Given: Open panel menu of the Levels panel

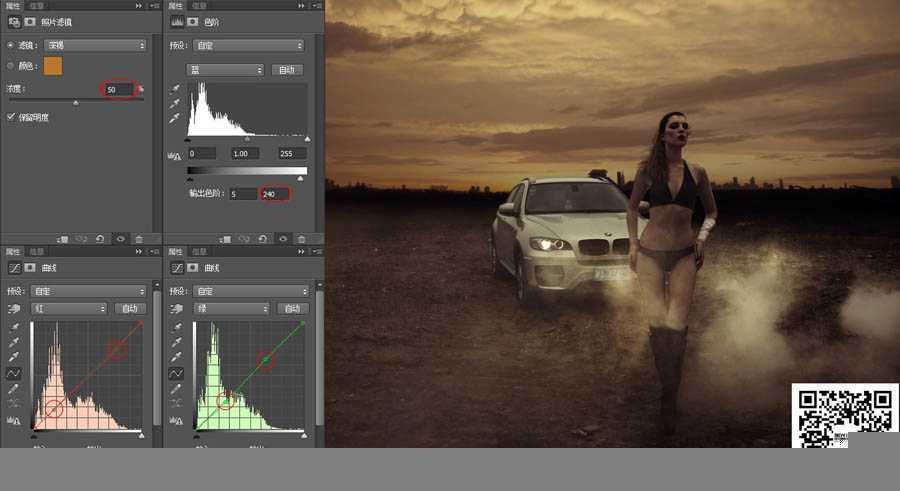Looking at the screenshot, I should [317, 5].
